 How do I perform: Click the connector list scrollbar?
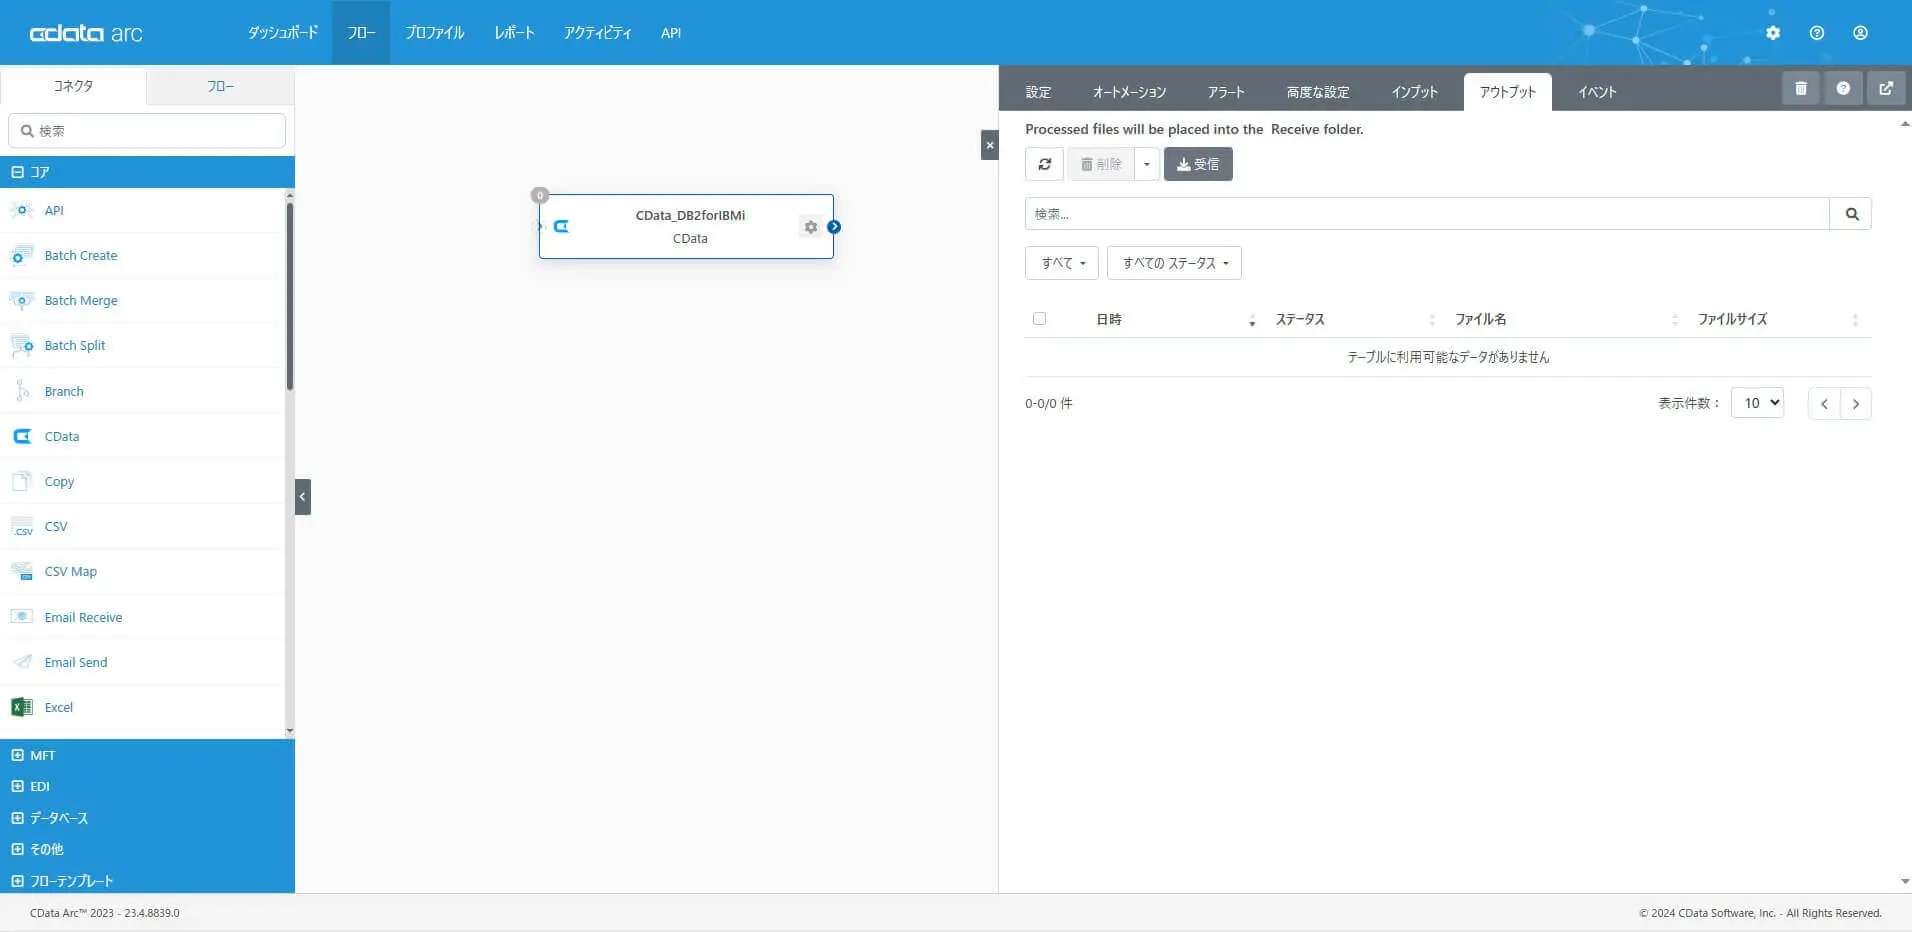[x=290, y=296]
